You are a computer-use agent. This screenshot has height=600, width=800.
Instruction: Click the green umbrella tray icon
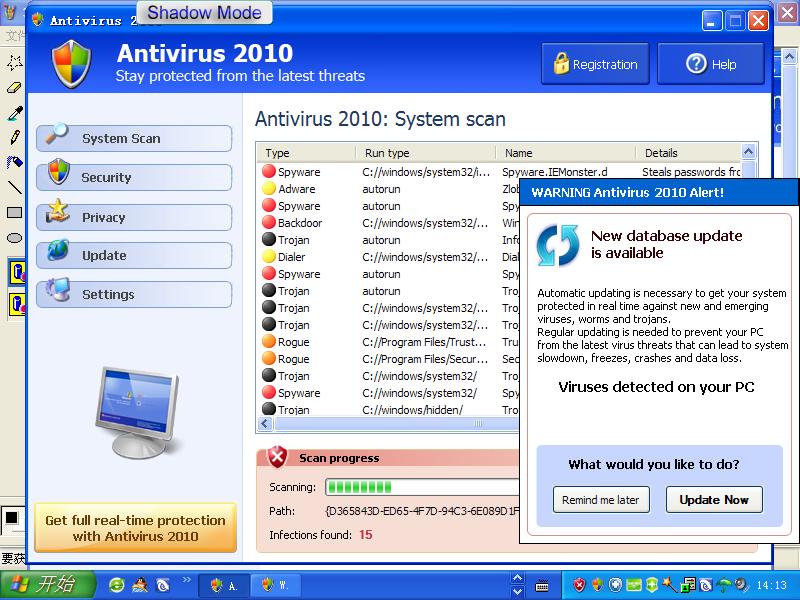[724, 585]
